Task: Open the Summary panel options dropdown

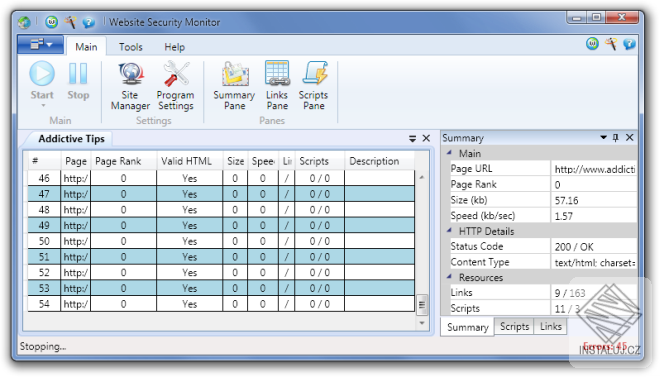Action: point(603,138)
